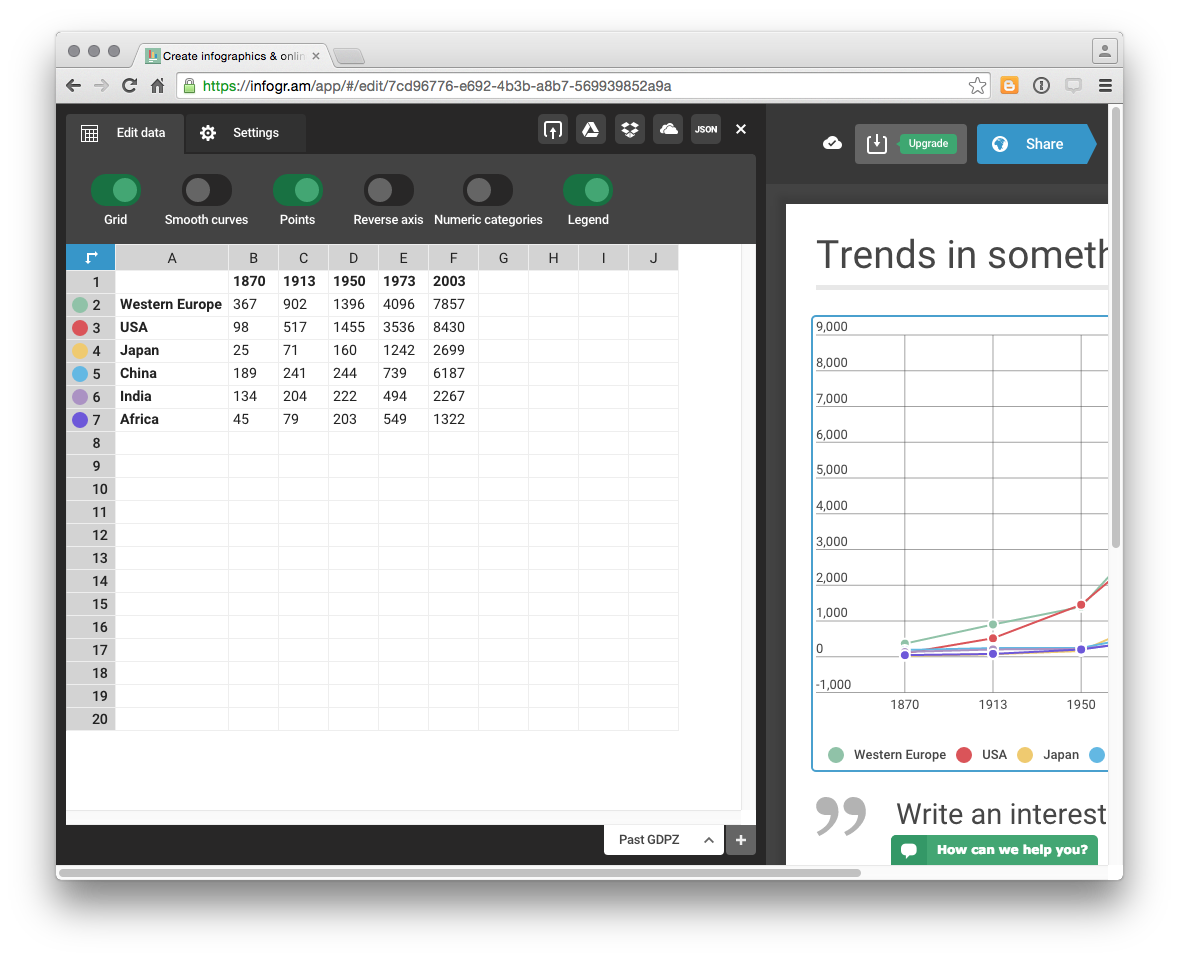Enable the Reverse axis toggle
Viewport: 1179px width, 960px height.
coord(388,190)
